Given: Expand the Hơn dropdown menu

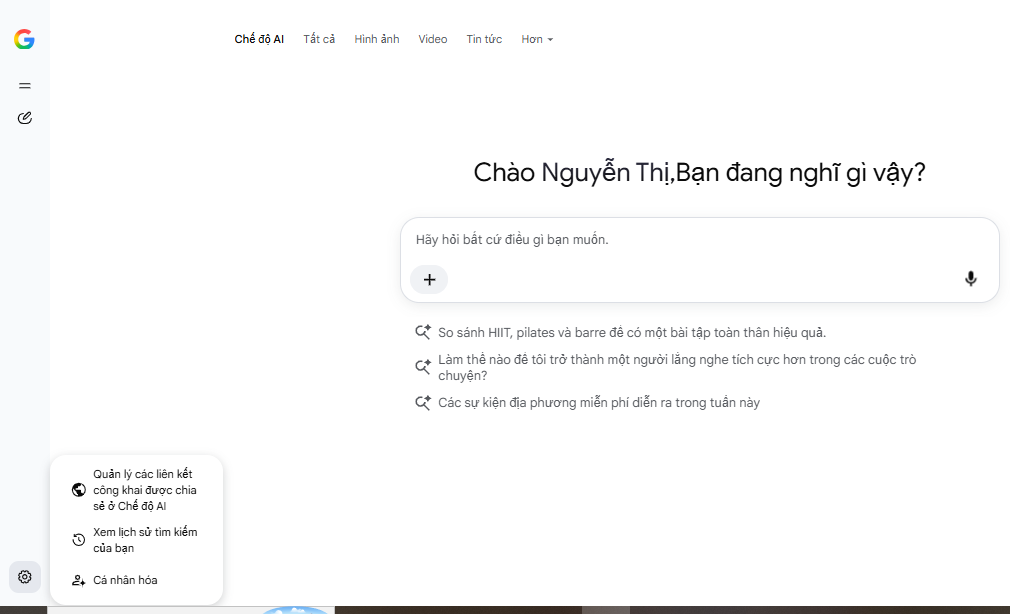Looking at the screenshot, I should 537,39.
